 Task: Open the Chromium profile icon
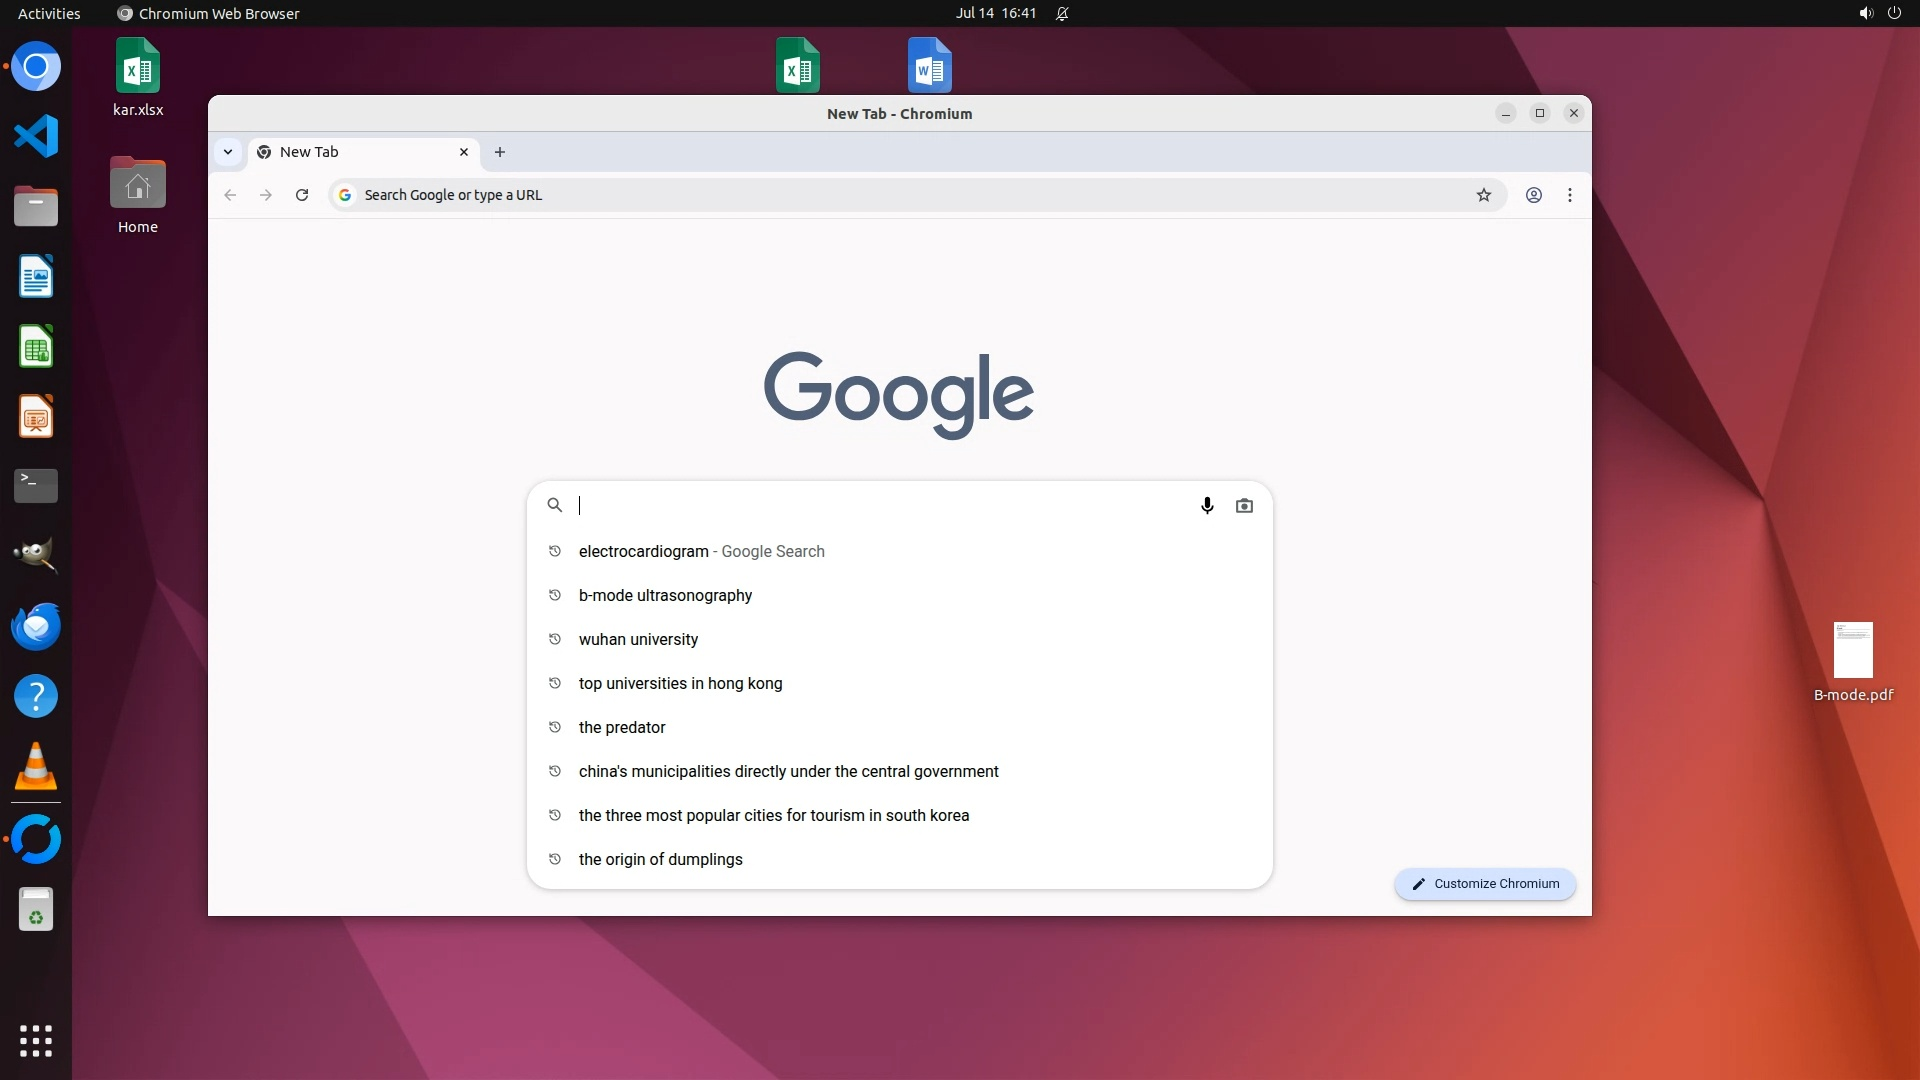pyautogui.click(x=1533, y=195)
